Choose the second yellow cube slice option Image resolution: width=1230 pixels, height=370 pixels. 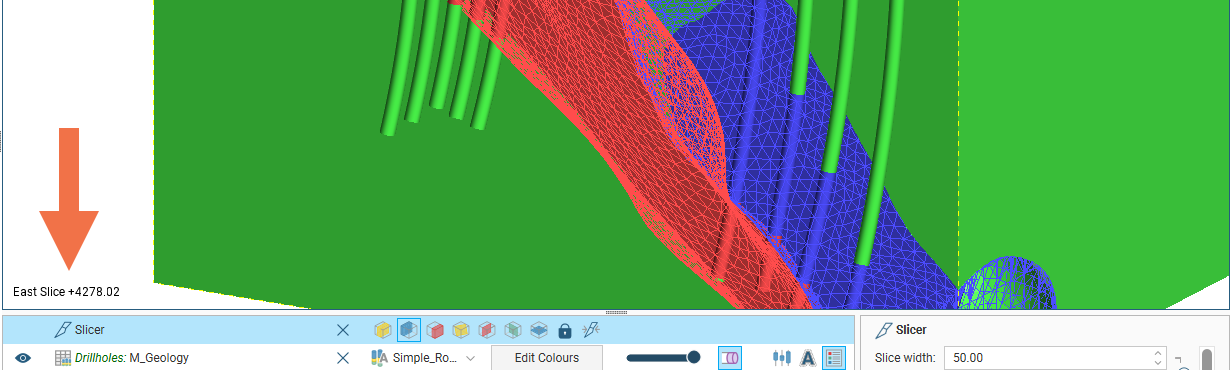click(460, 330)
